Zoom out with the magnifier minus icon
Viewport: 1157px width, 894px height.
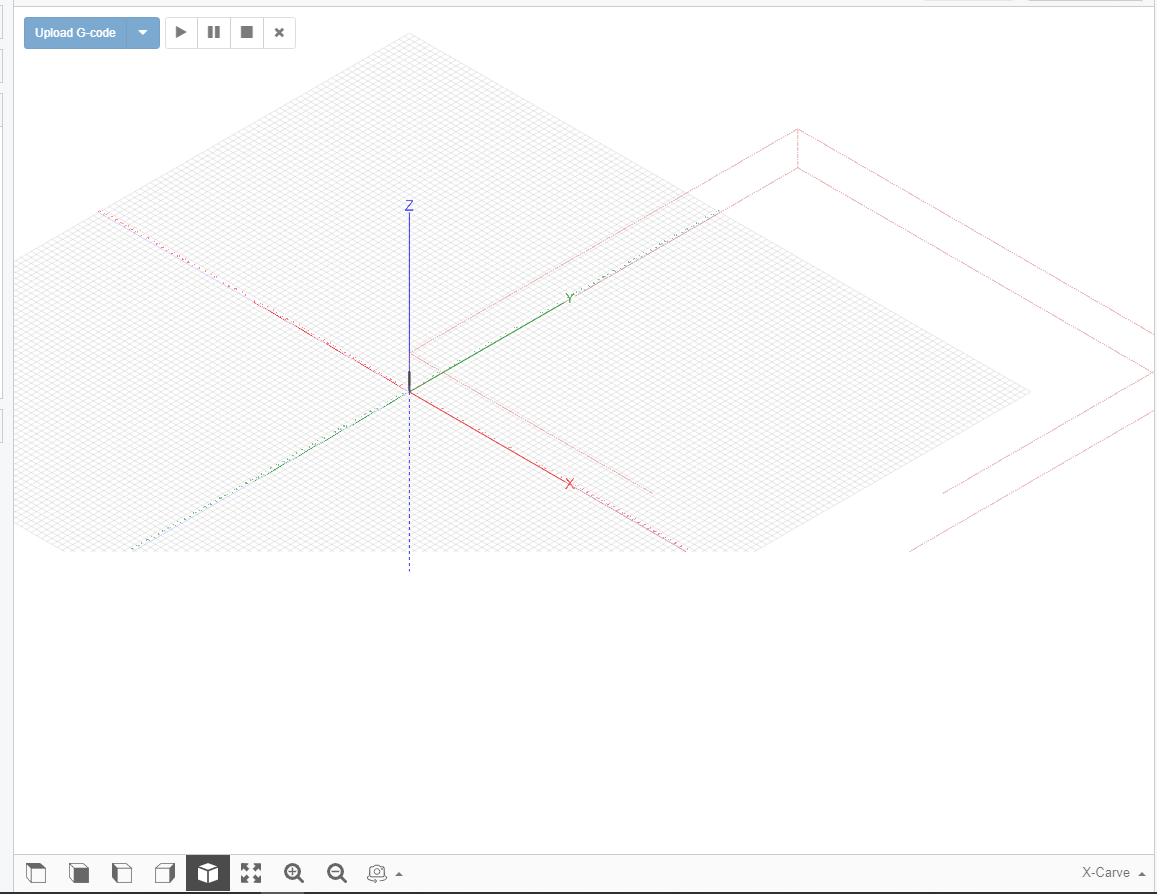[x=336, y=873]
